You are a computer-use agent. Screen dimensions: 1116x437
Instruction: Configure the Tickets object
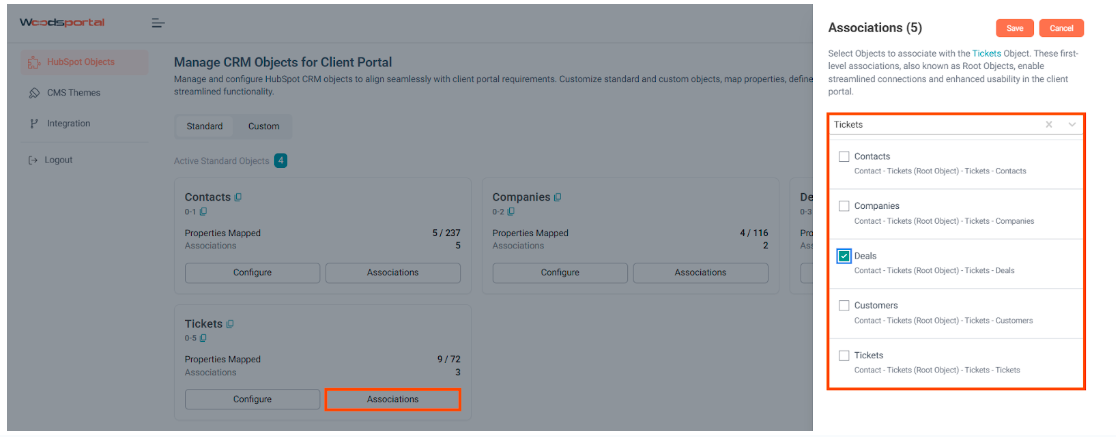253,399
